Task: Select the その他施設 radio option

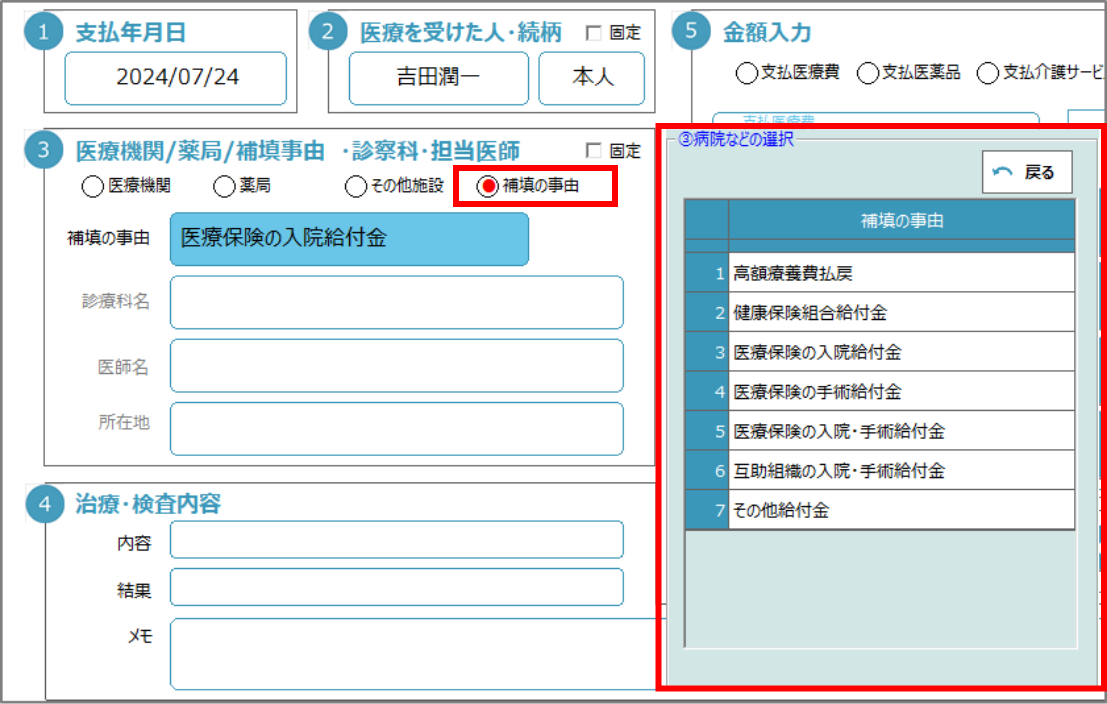Action: pyautogui.click(x=356, y=186)
